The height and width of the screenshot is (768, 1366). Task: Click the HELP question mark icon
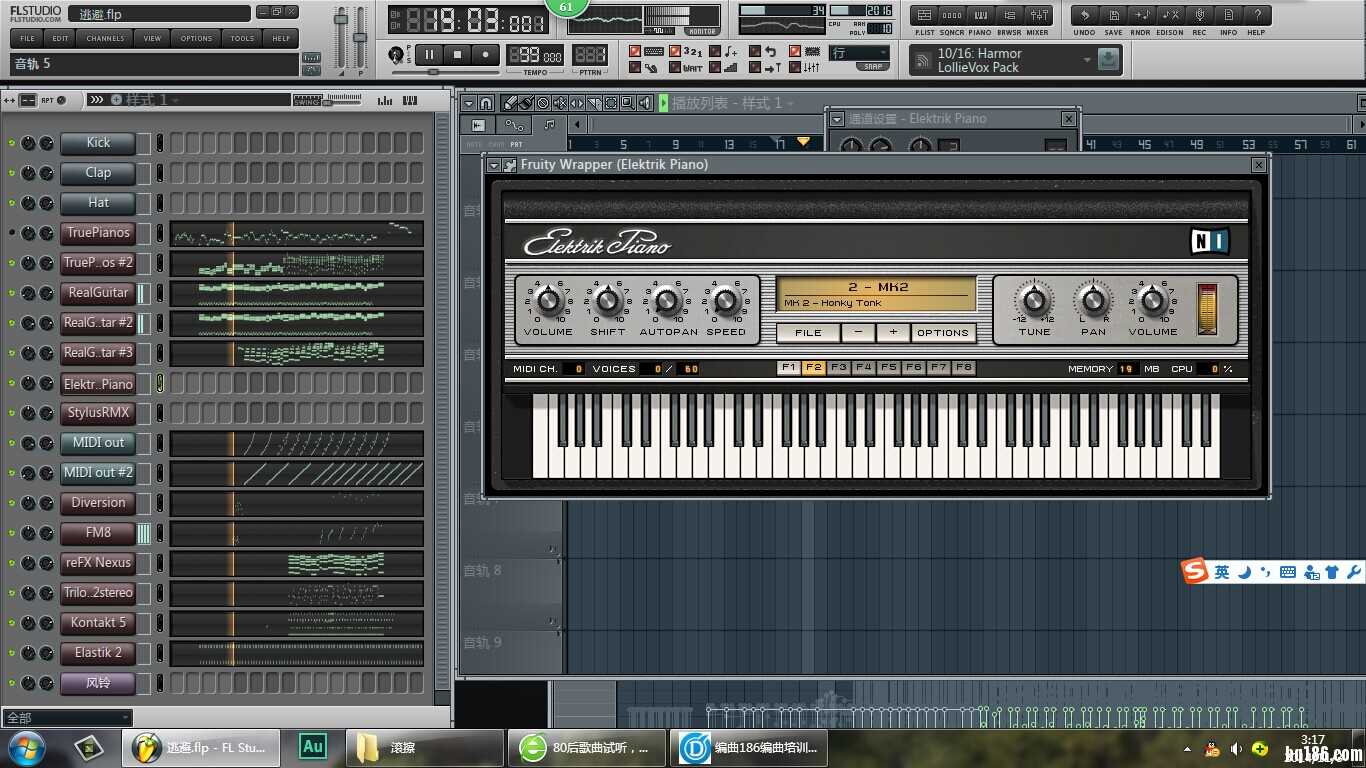(1257, 15)
